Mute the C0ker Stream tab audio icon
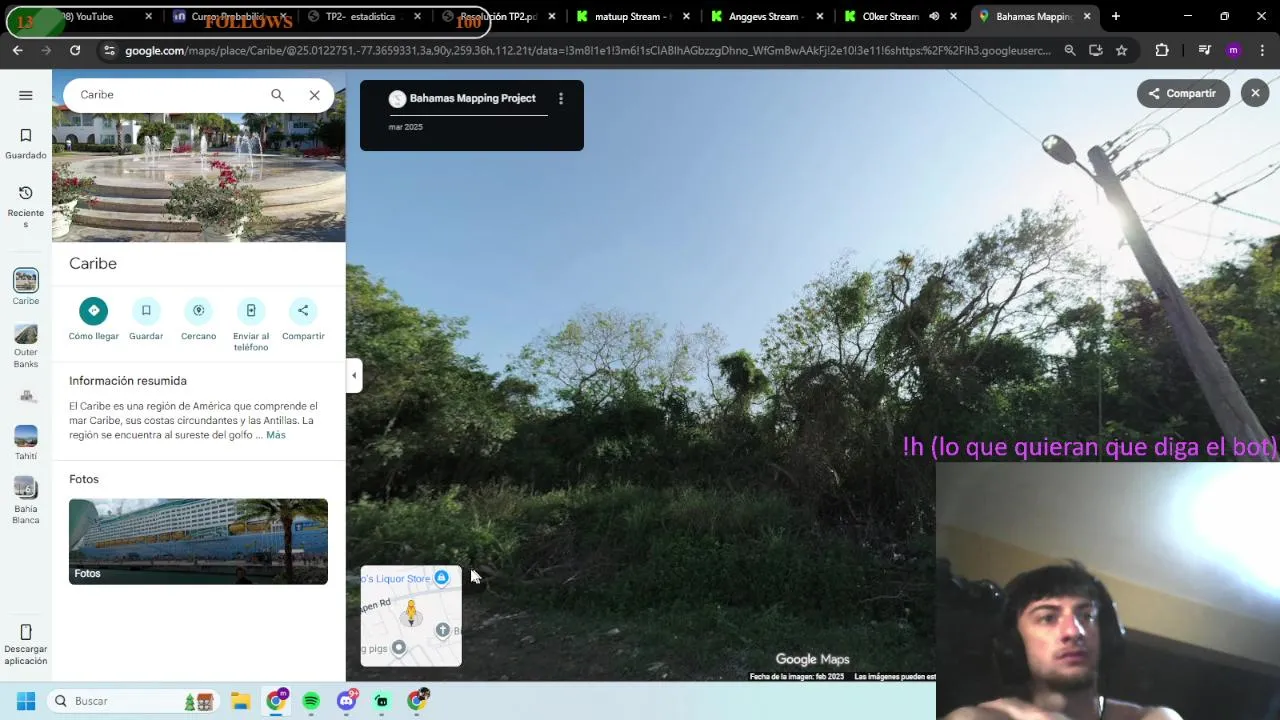 pyautogui.click(x=934, y=16)
